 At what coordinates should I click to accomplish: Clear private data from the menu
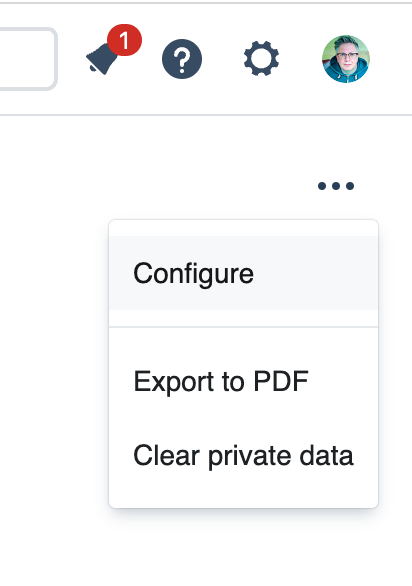[243, 455]
